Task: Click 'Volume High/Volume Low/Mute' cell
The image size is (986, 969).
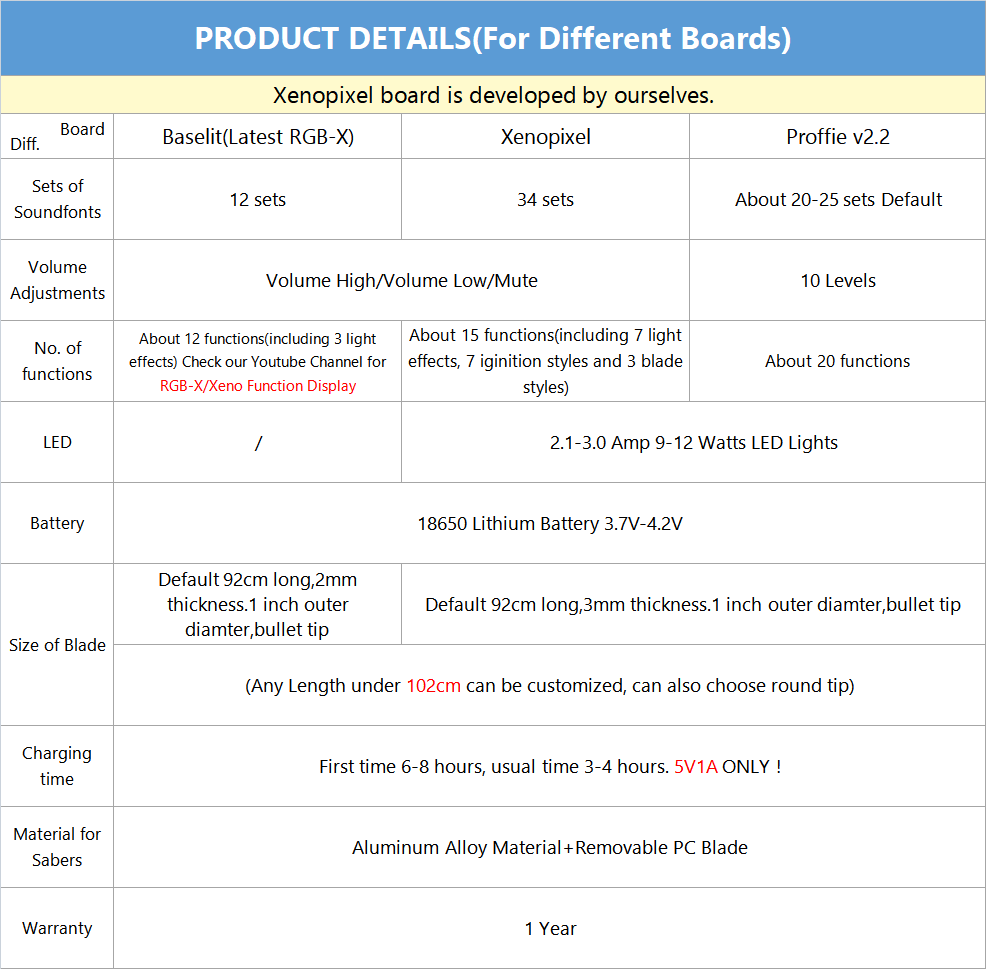Action: coord(401,280)
